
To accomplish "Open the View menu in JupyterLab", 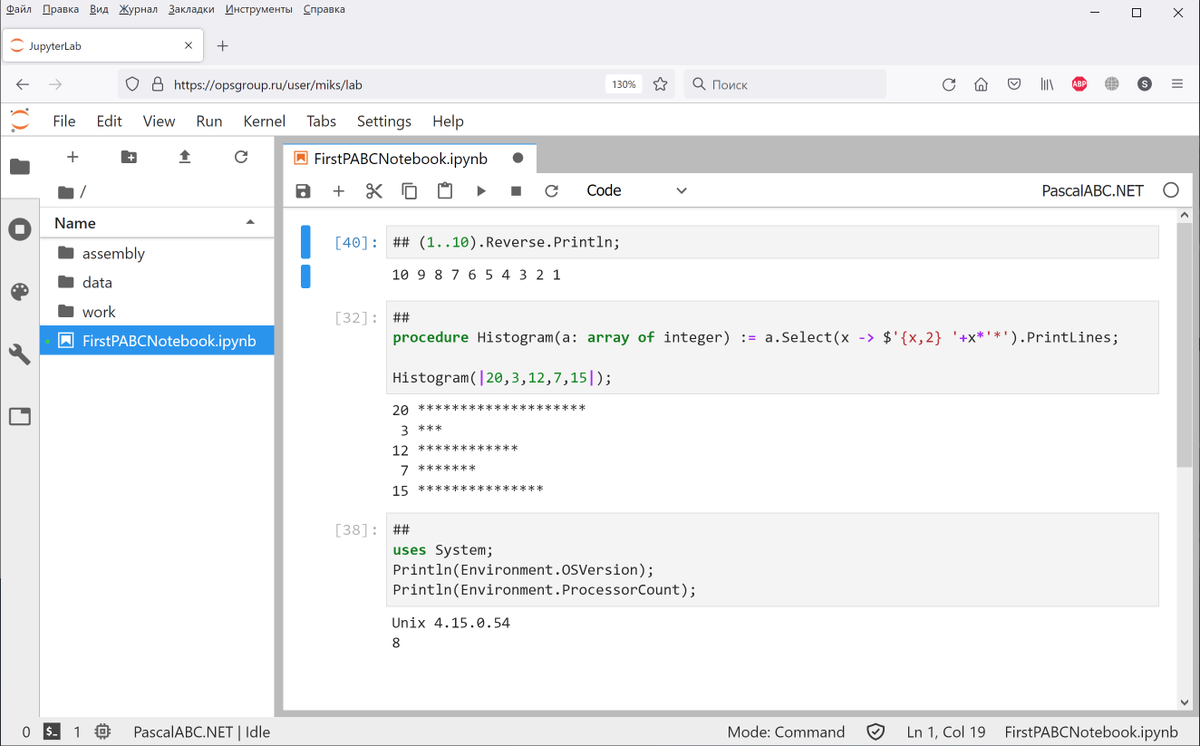I will pyautogui.click(x=159, y=121).
